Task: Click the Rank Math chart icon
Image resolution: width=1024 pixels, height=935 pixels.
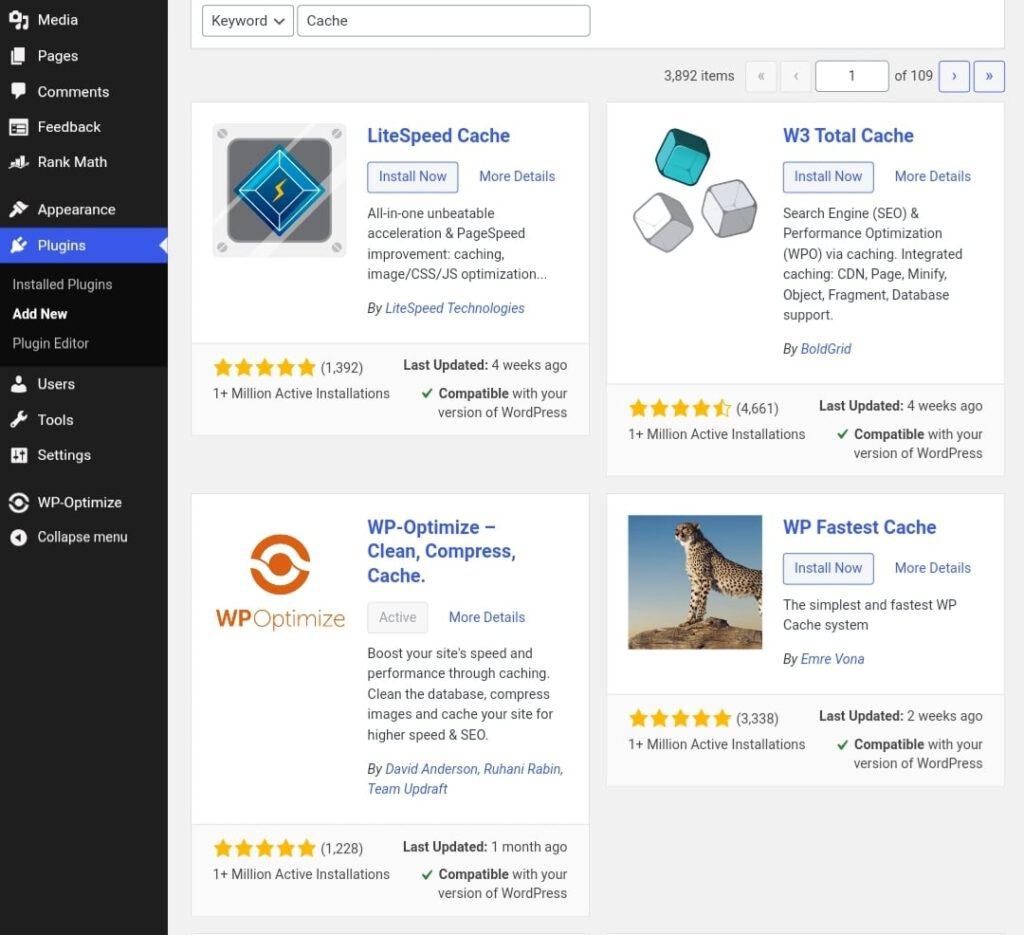Action: click(x=18, y=162)
